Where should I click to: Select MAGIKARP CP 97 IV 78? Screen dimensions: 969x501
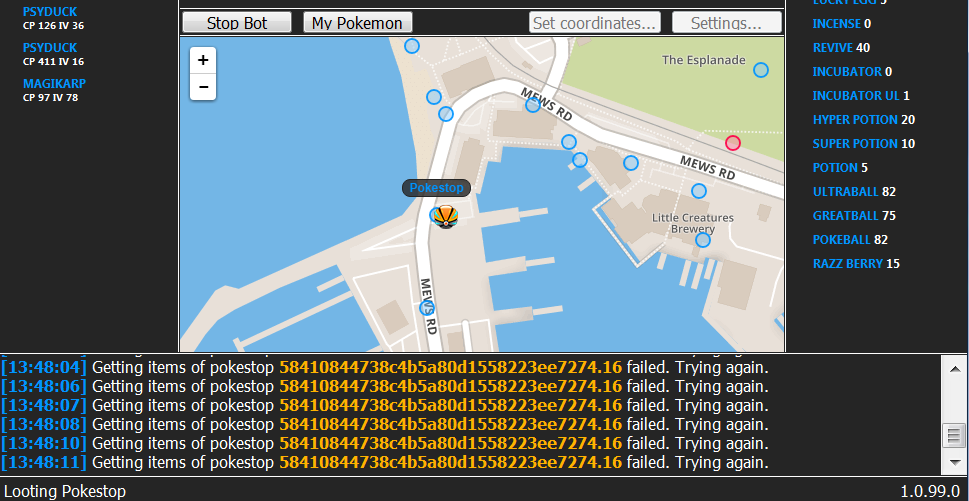[54, 90]
